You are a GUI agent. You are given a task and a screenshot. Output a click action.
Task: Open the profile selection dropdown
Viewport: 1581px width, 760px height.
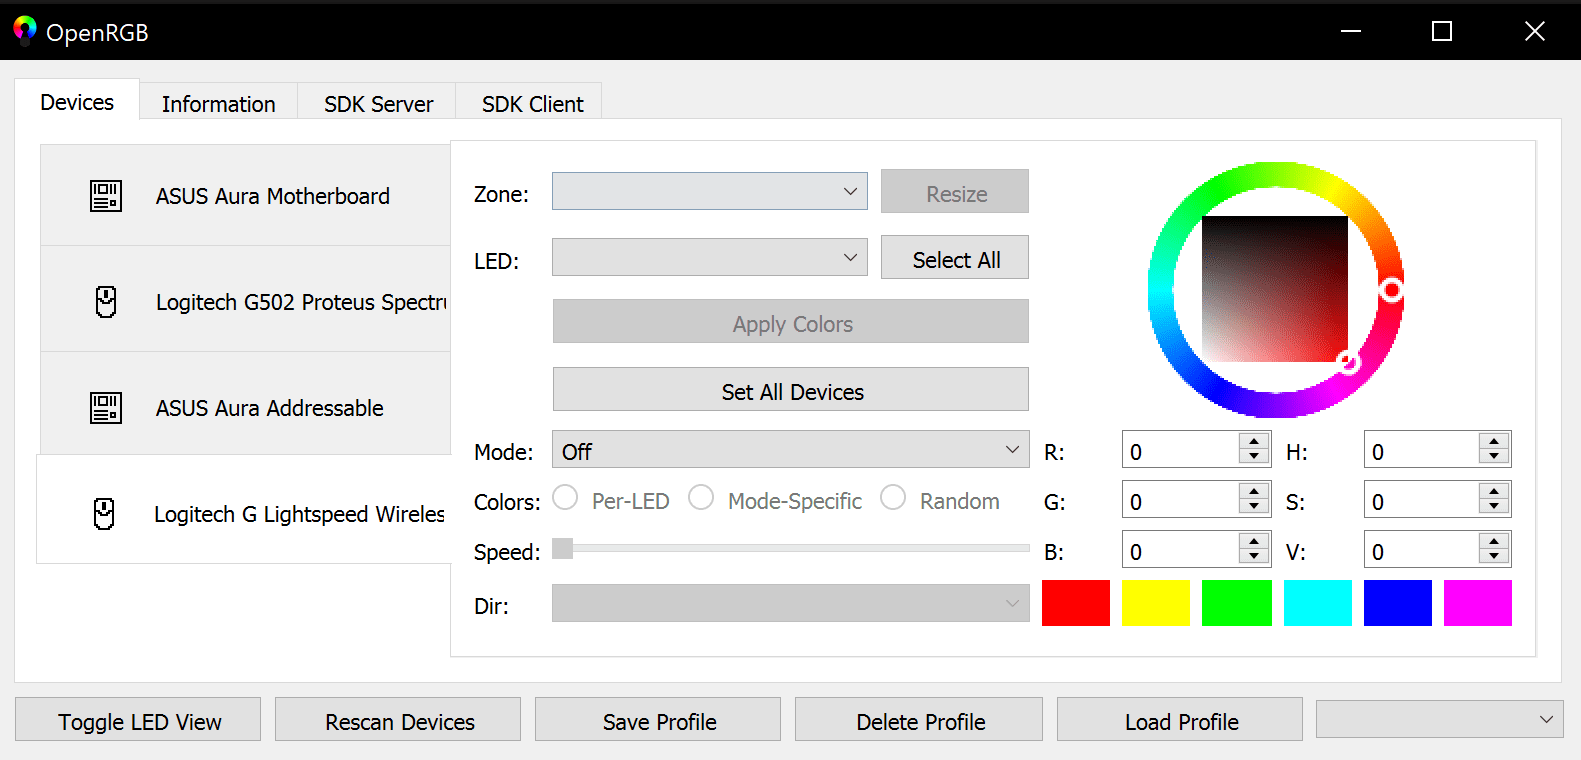(1439, 720)
